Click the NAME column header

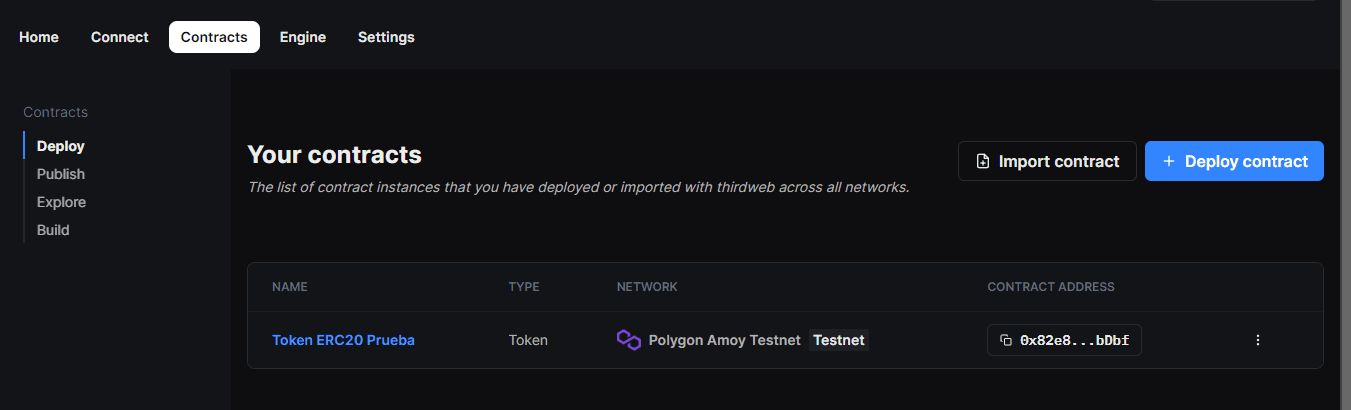click(x=290, y=287)
